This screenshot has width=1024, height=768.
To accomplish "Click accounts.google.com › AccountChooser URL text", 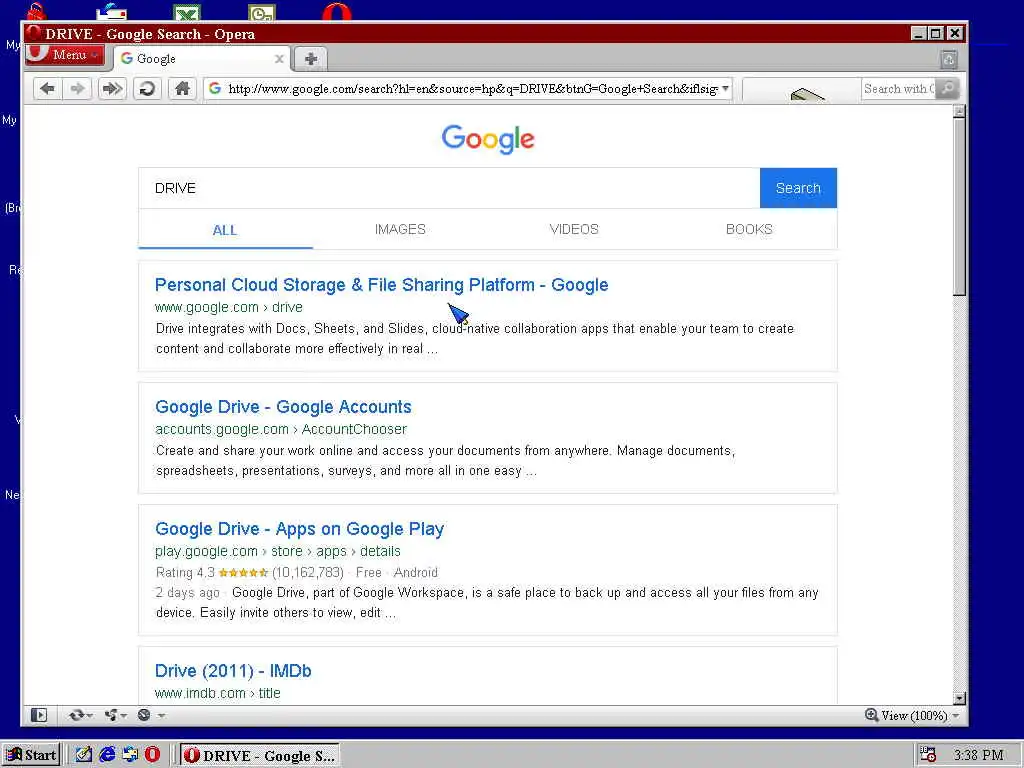I will point(281,429).
